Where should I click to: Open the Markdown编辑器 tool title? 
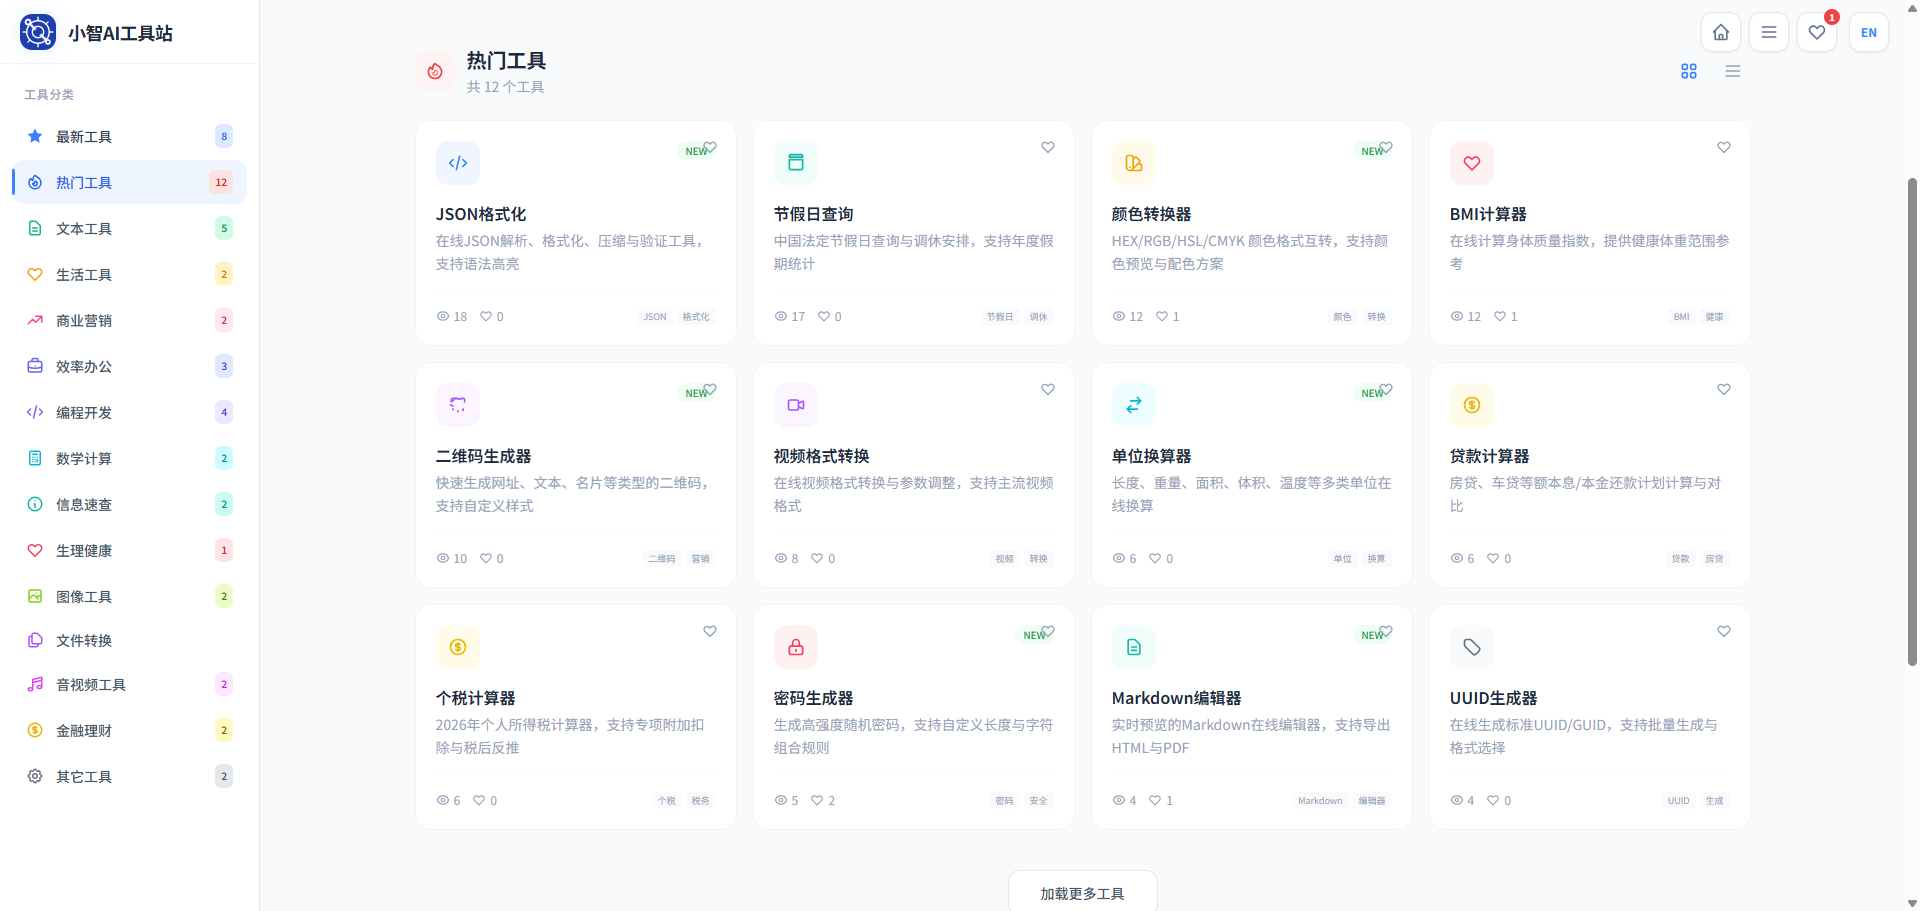click(1177, 698)
